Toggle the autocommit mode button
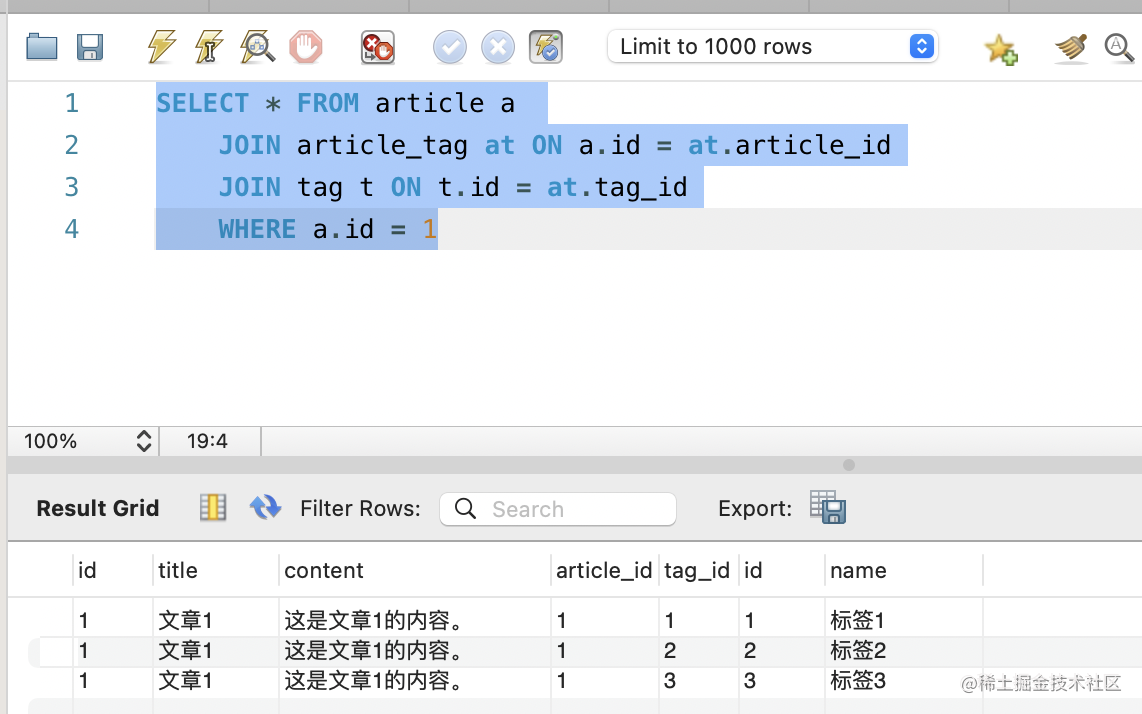Viewport: 1142px width, 714px height. point(546,47)
